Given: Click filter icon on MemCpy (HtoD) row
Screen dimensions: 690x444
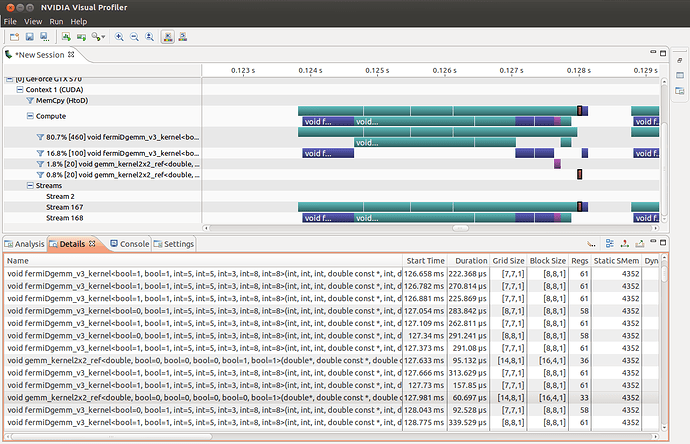Looking at the screenshot, I should [30, 100].
